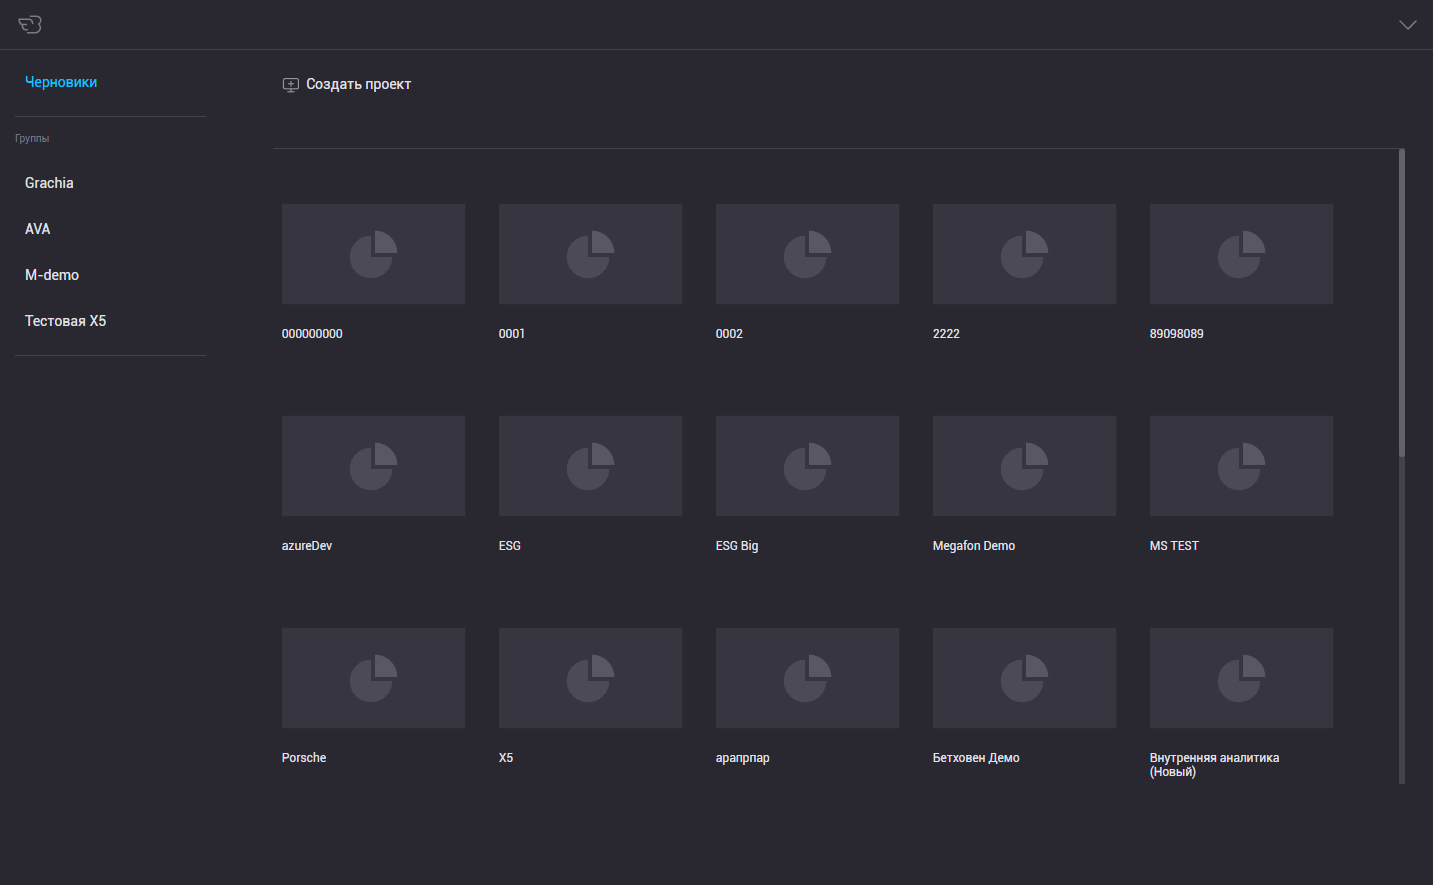Click the 89098089 project name
This screenshot has height=885, width=1433.
point(1177,334)
